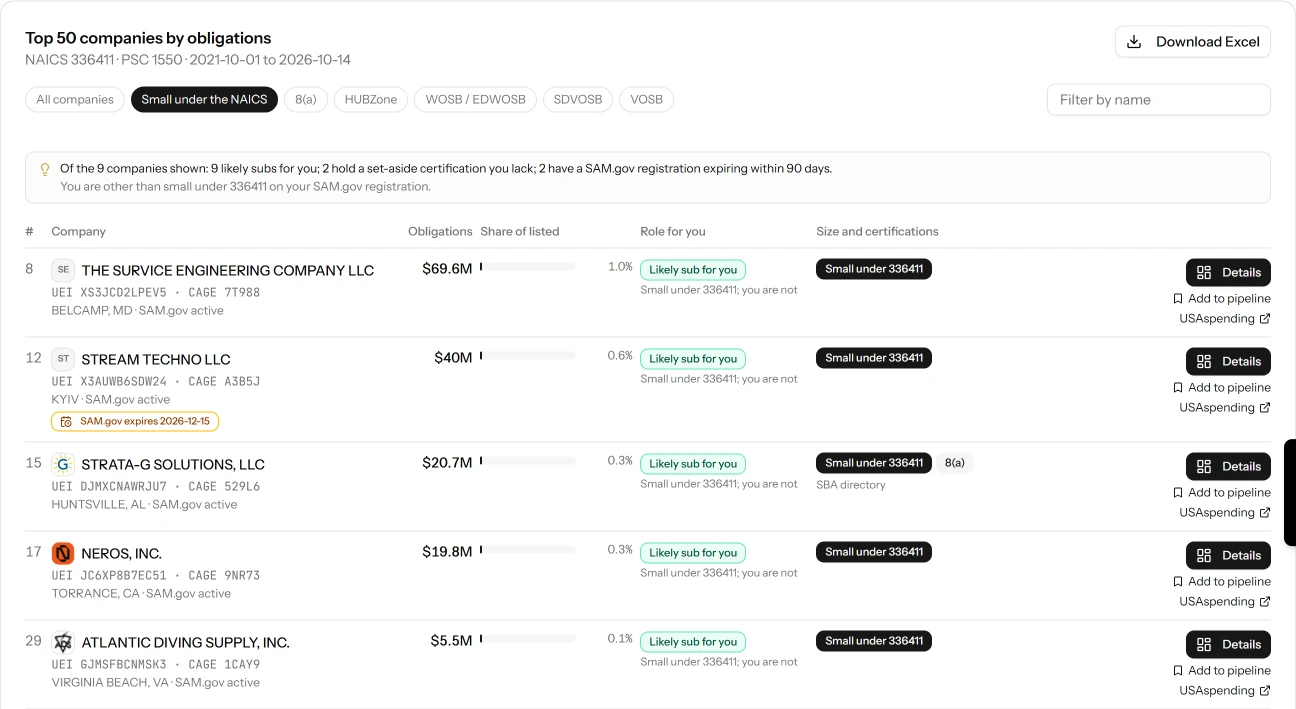The image size is (1296, 709).
Task: Click Survice Engineering's share of listed bar
Action: (528, 267)
